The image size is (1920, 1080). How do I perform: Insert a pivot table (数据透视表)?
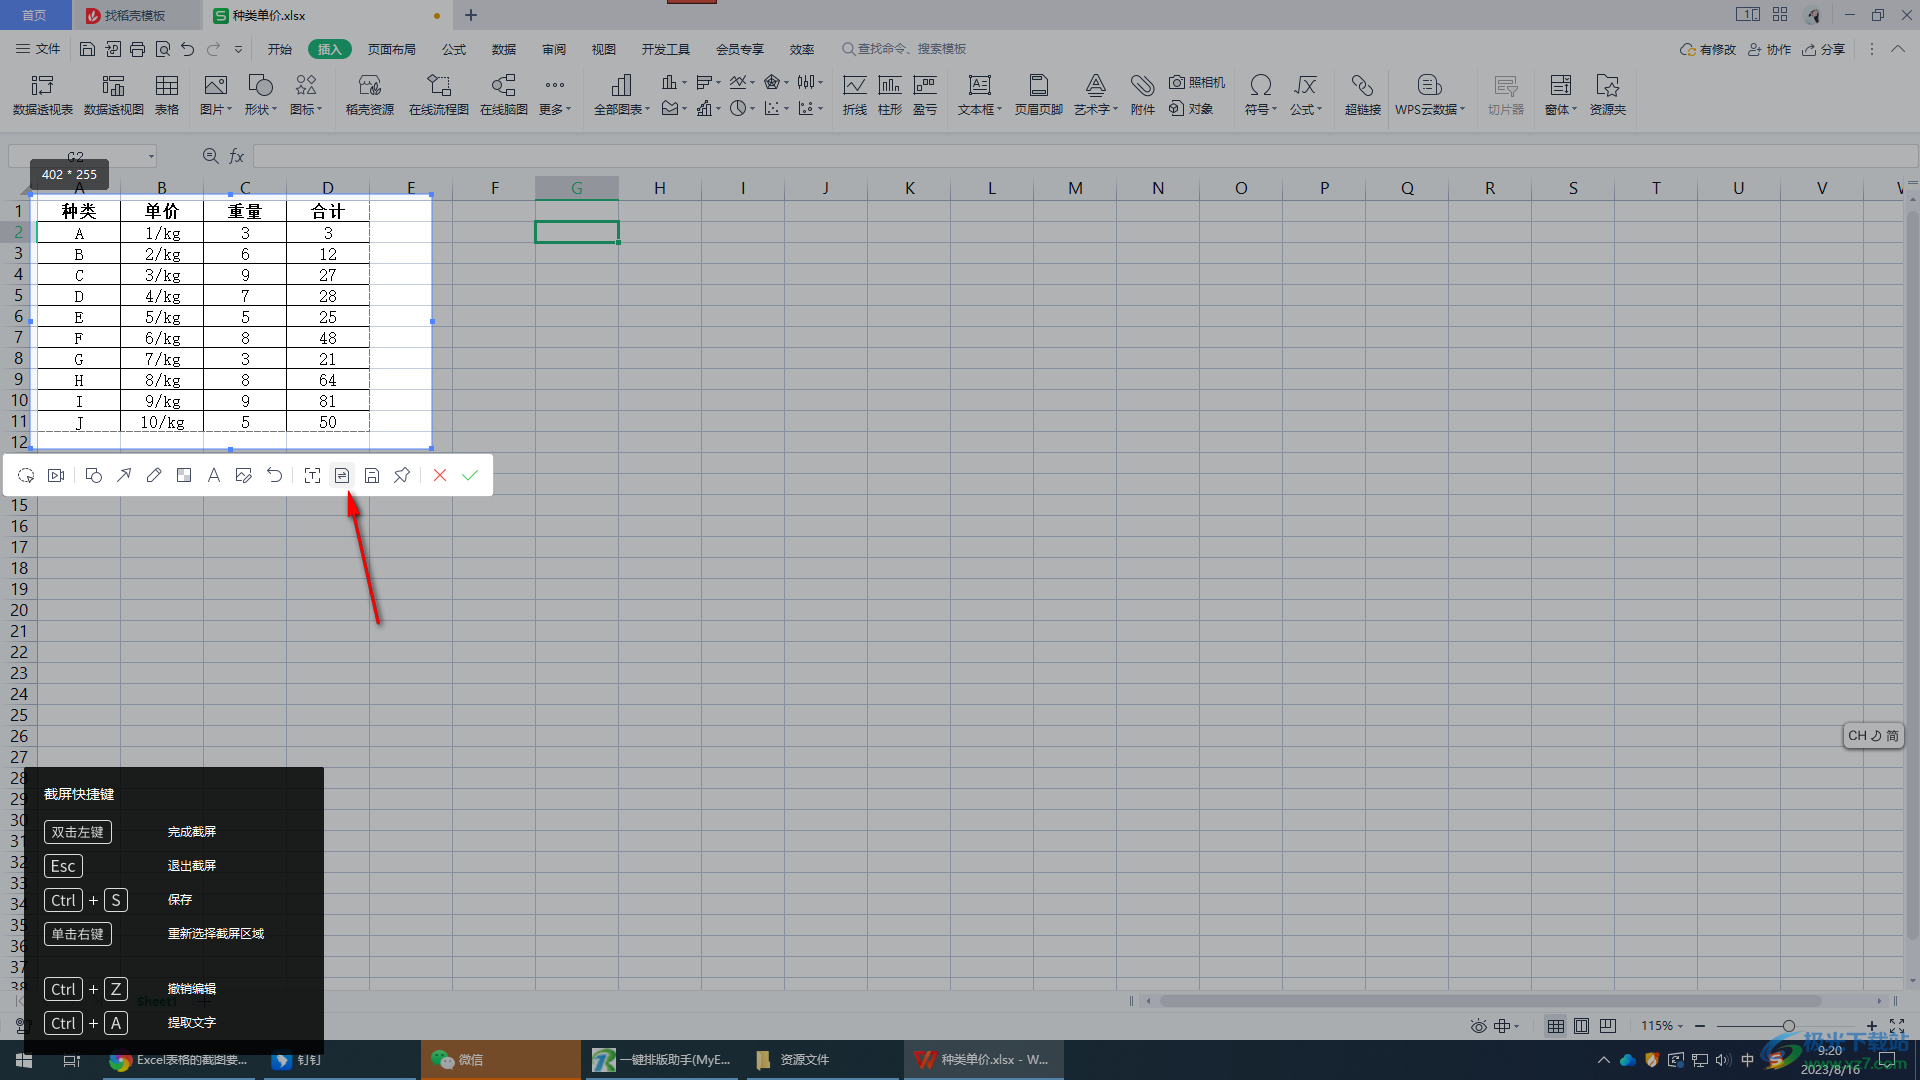click(42, 95)
